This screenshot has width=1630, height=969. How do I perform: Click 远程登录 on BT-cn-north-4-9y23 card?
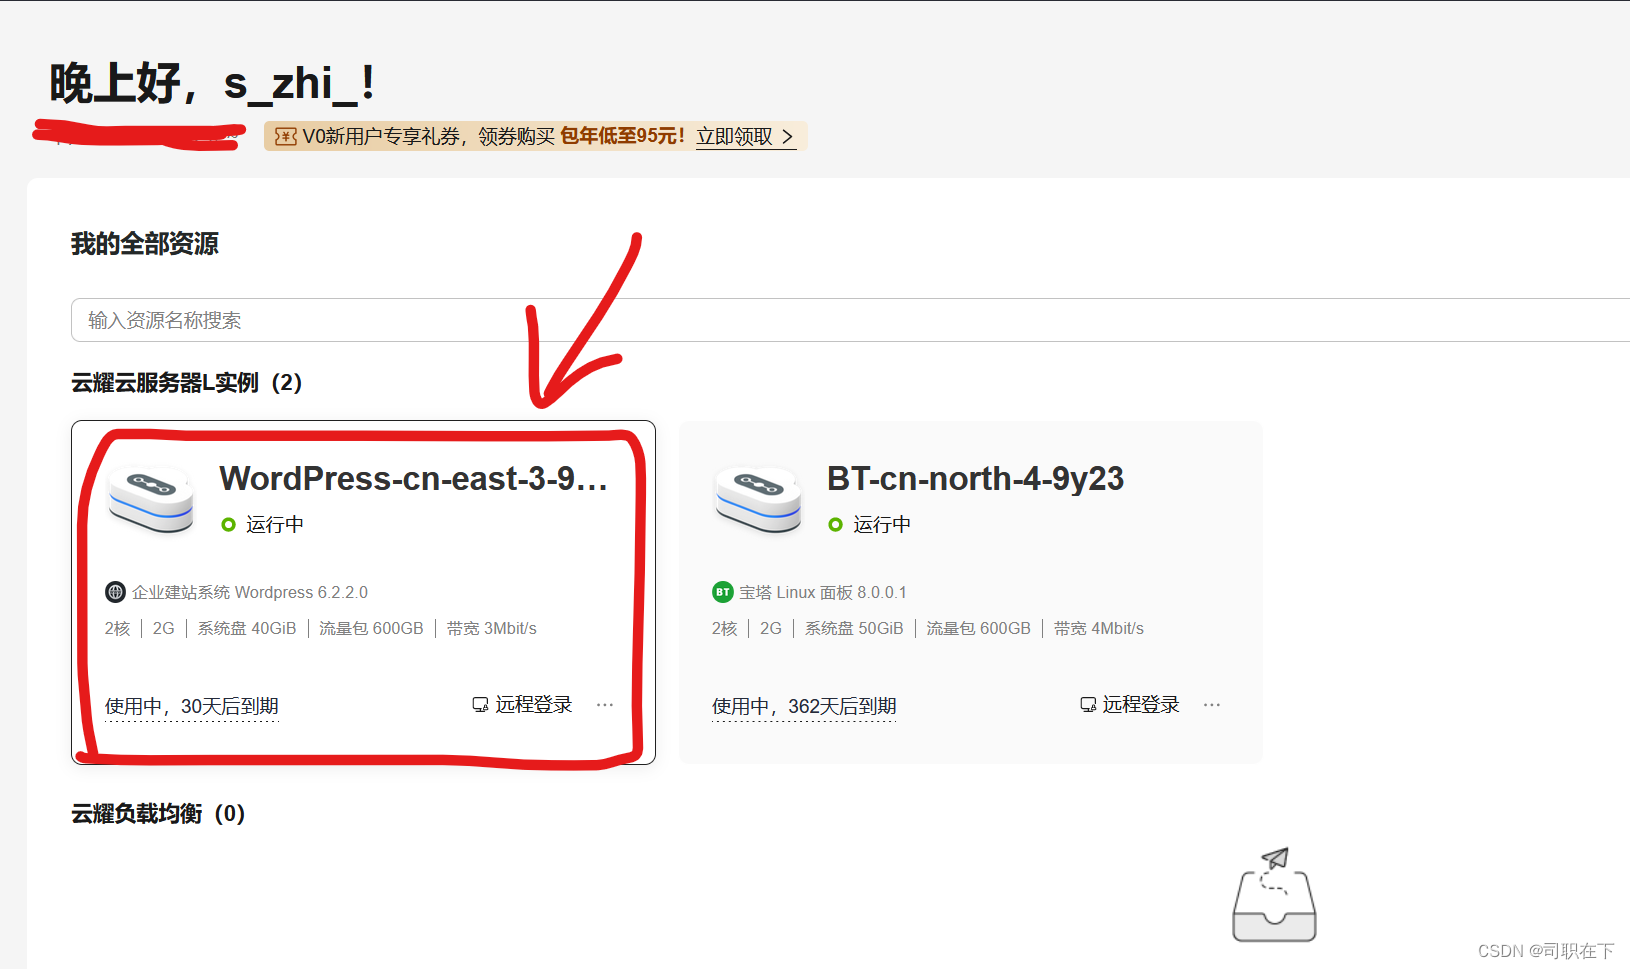1141,705
